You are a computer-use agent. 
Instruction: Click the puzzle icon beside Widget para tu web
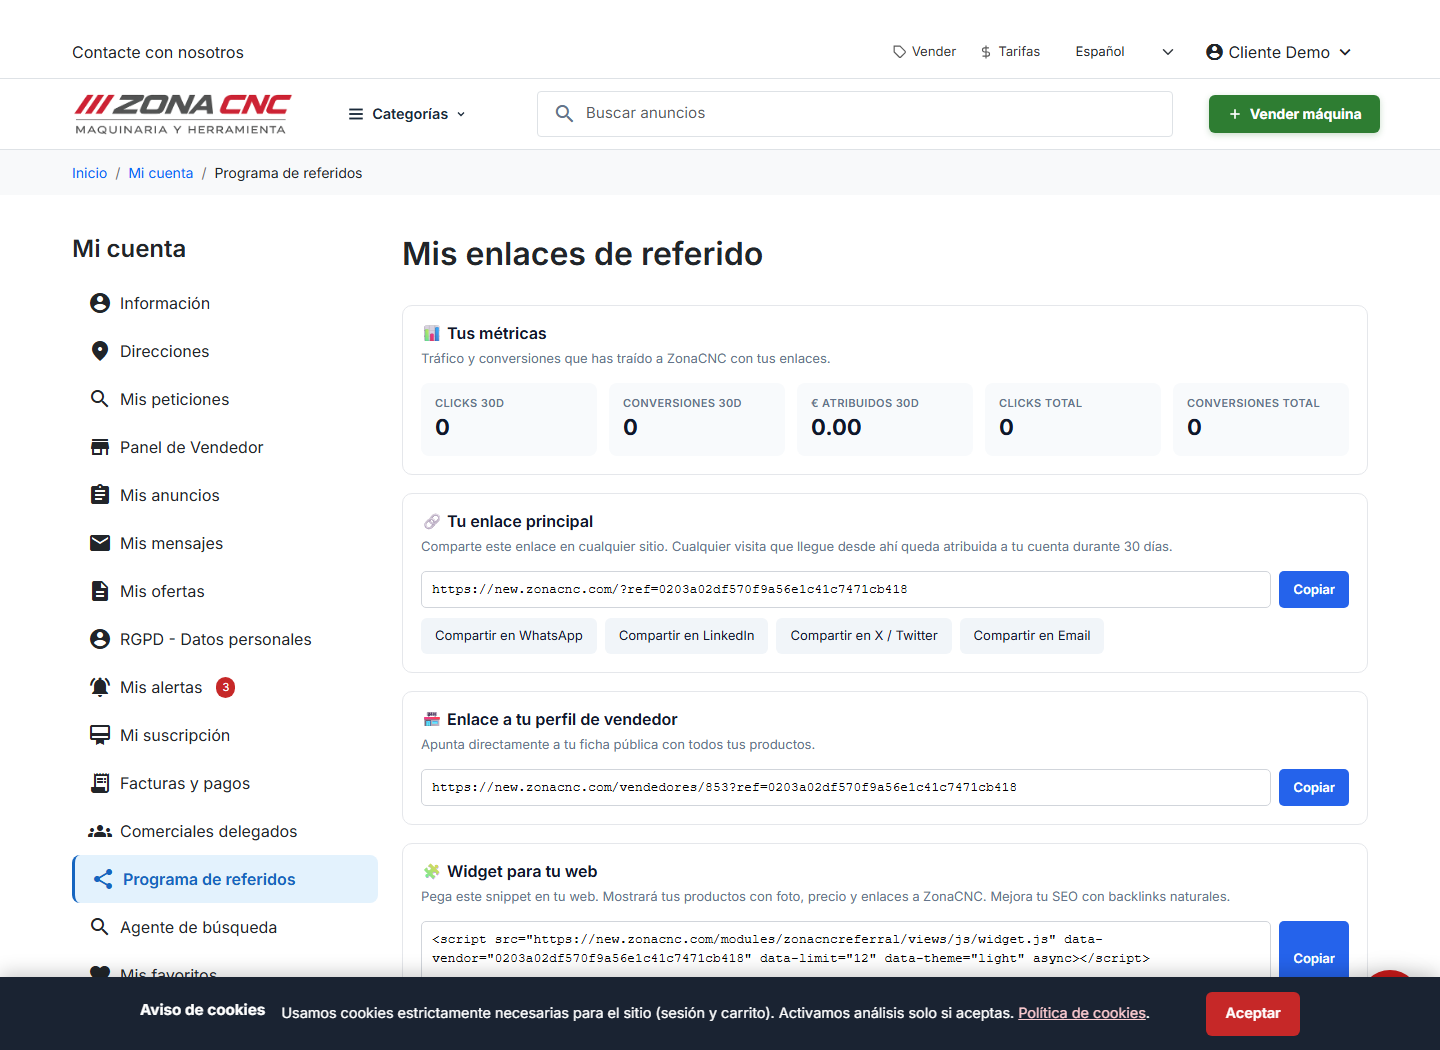(x=432, y=871)
